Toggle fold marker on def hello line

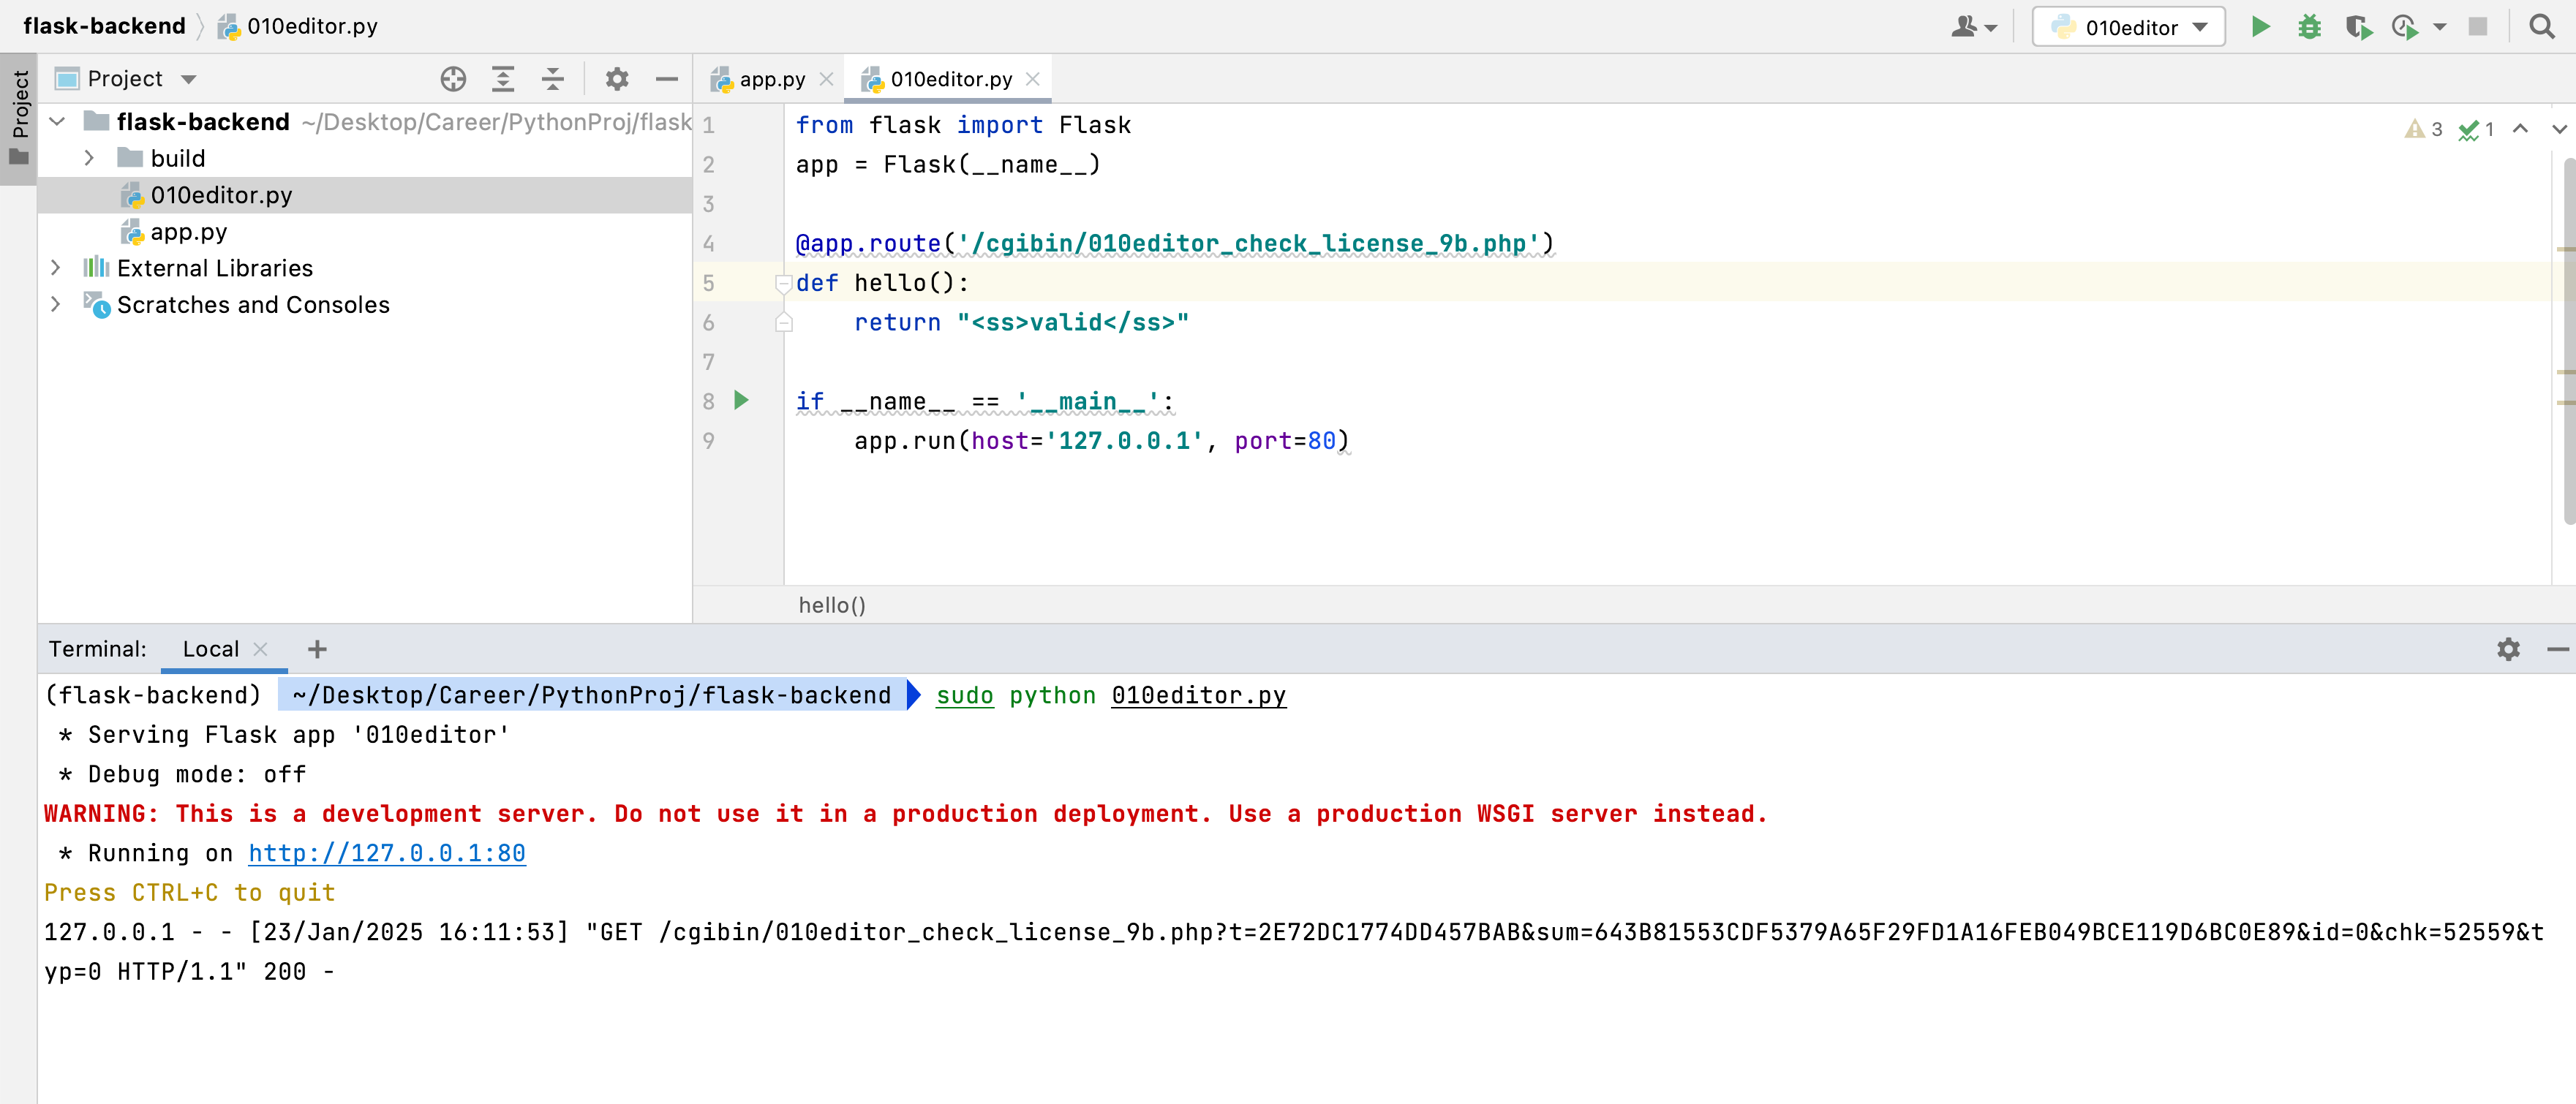click(x=784, y=284)
